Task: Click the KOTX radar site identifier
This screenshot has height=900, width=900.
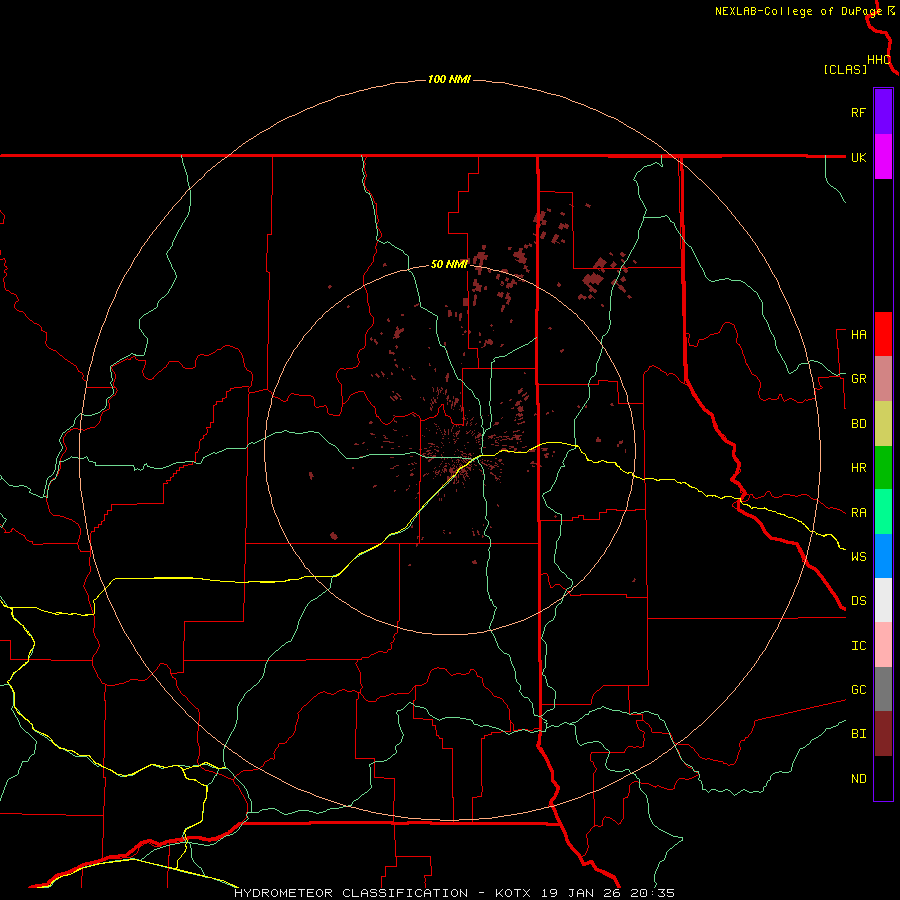Action: click(x=513, y=893)
